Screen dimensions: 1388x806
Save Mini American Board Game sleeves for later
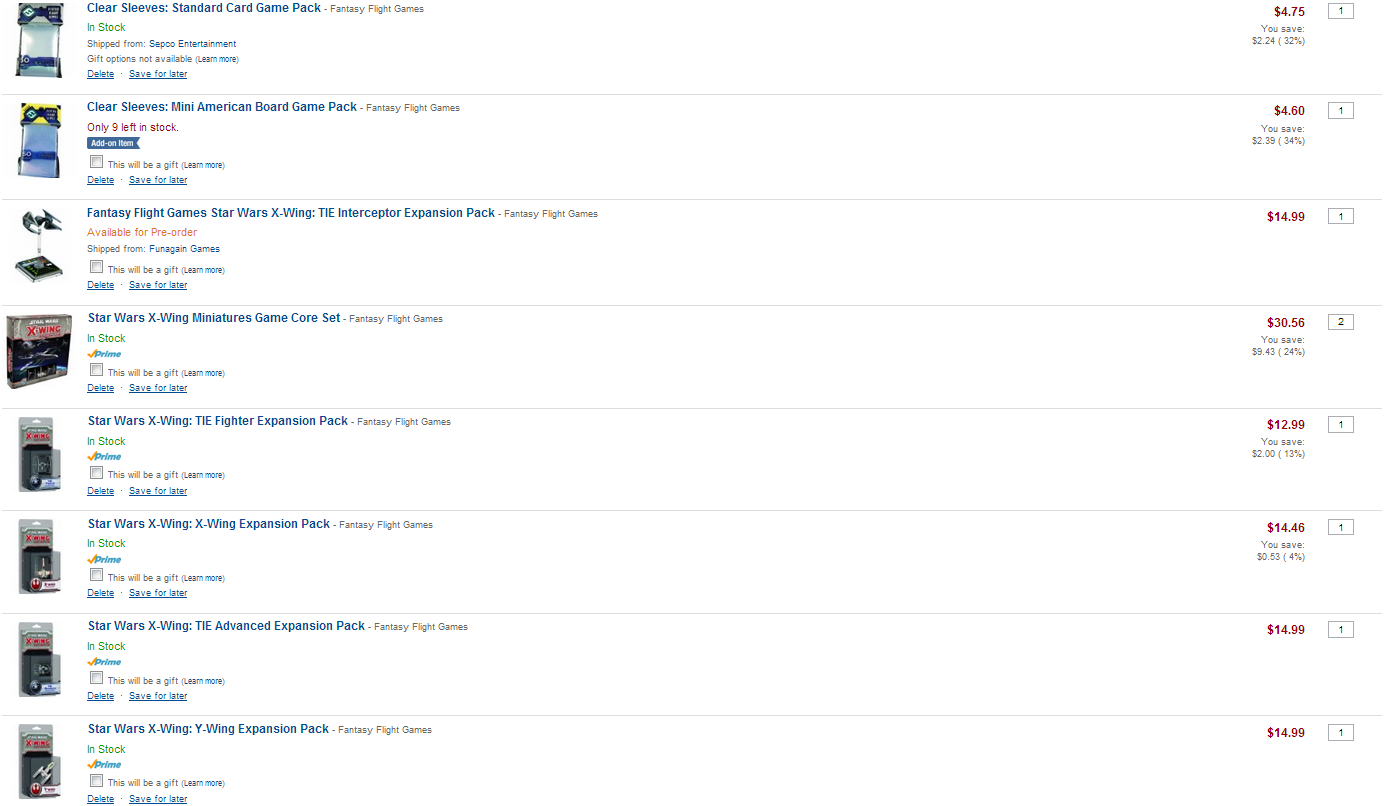pos(158,180)
